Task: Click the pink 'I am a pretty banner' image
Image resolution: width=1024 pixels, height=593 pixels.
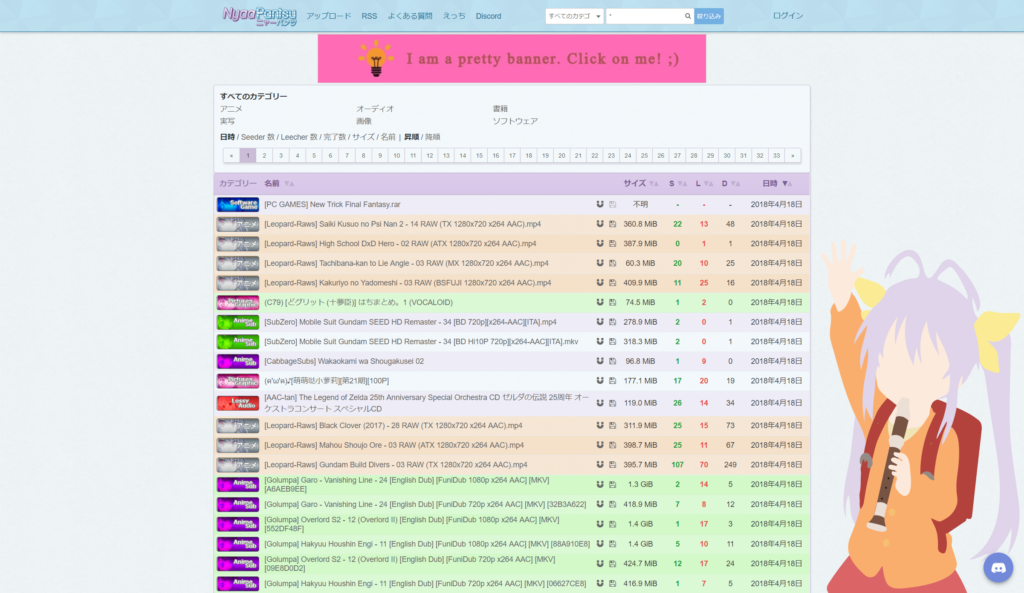Action: [x=512, y=59]
